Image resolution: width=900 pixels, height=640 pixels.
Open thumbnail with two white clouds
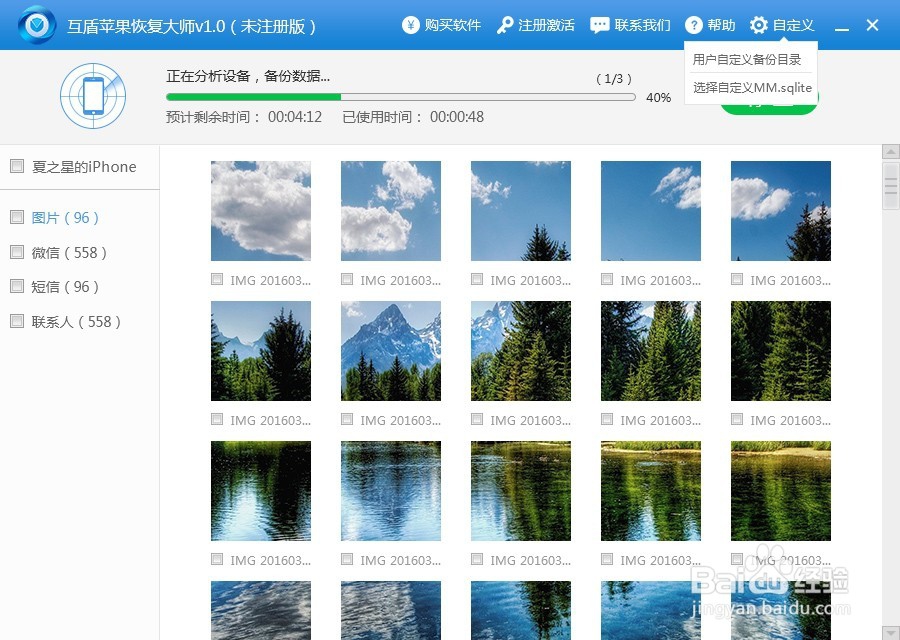tap(391, 211)
